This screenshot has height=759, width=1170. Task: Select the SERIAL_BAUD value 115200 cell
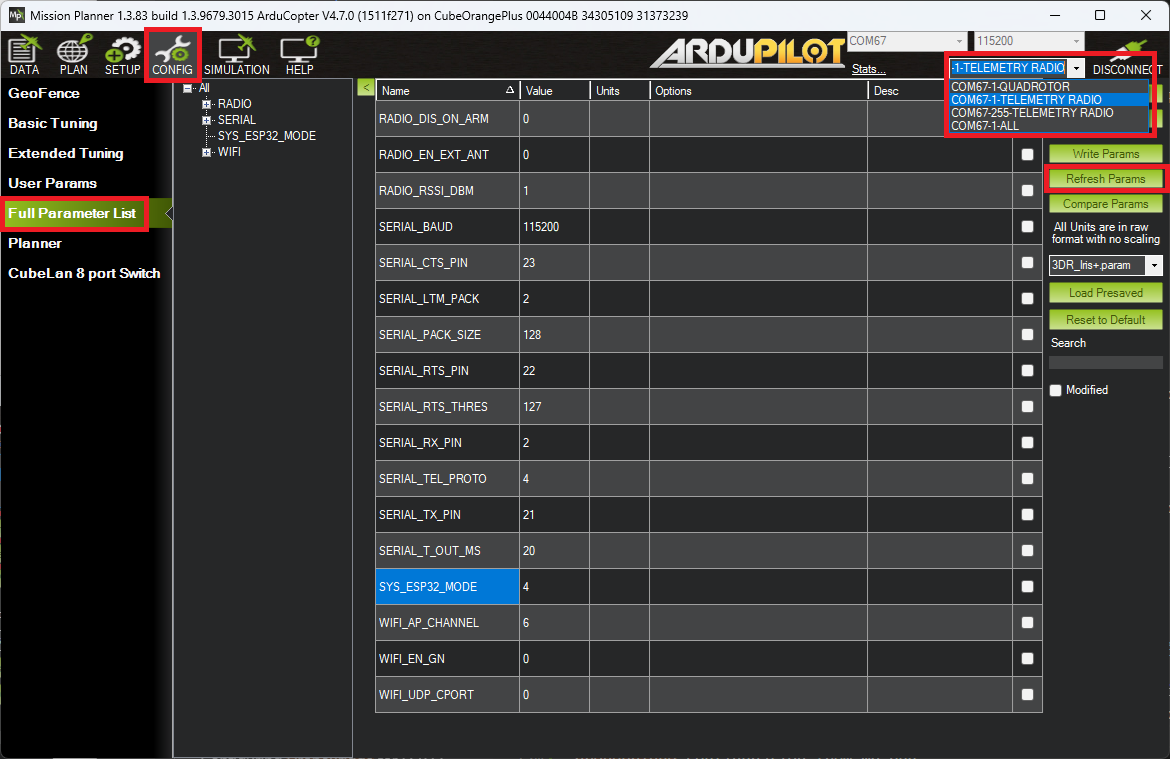coord(554,226)
